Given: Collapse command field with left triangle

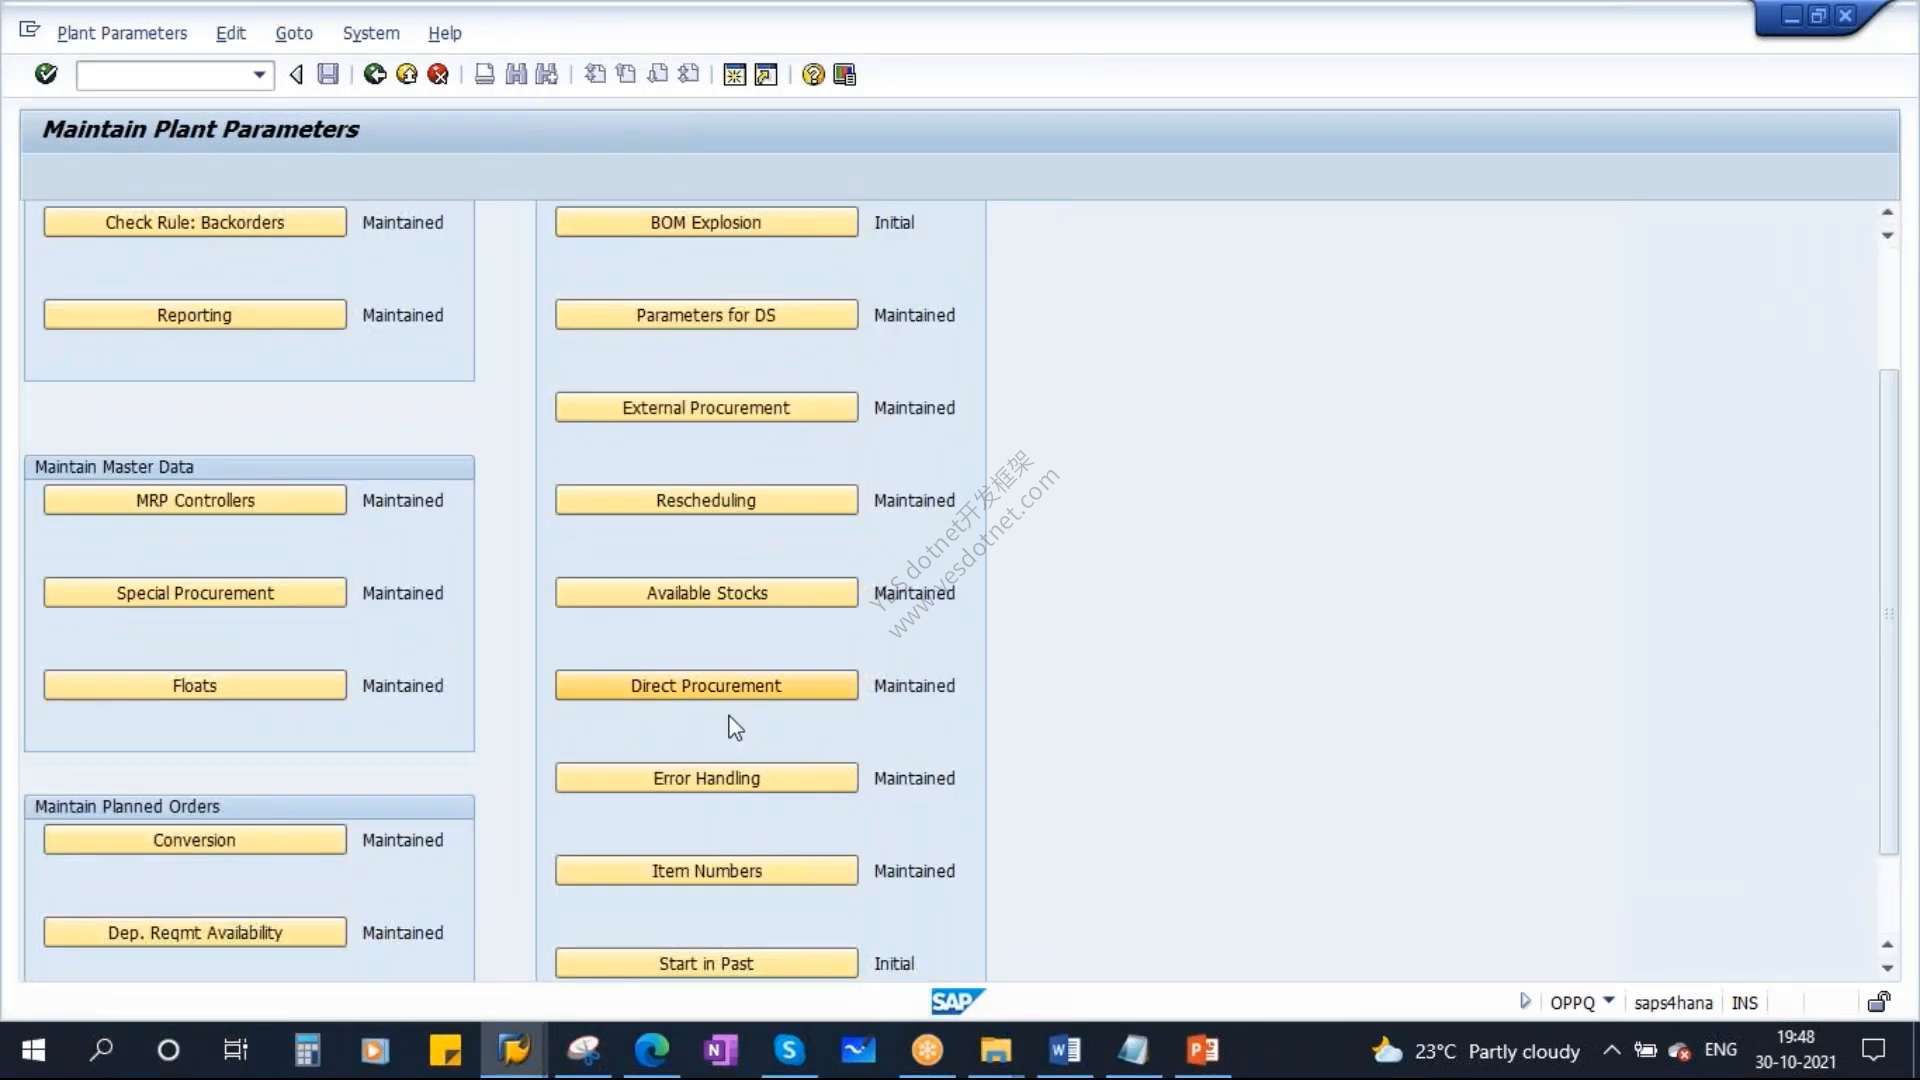Looking at the screenshot, I should click(x=296, y=75).
